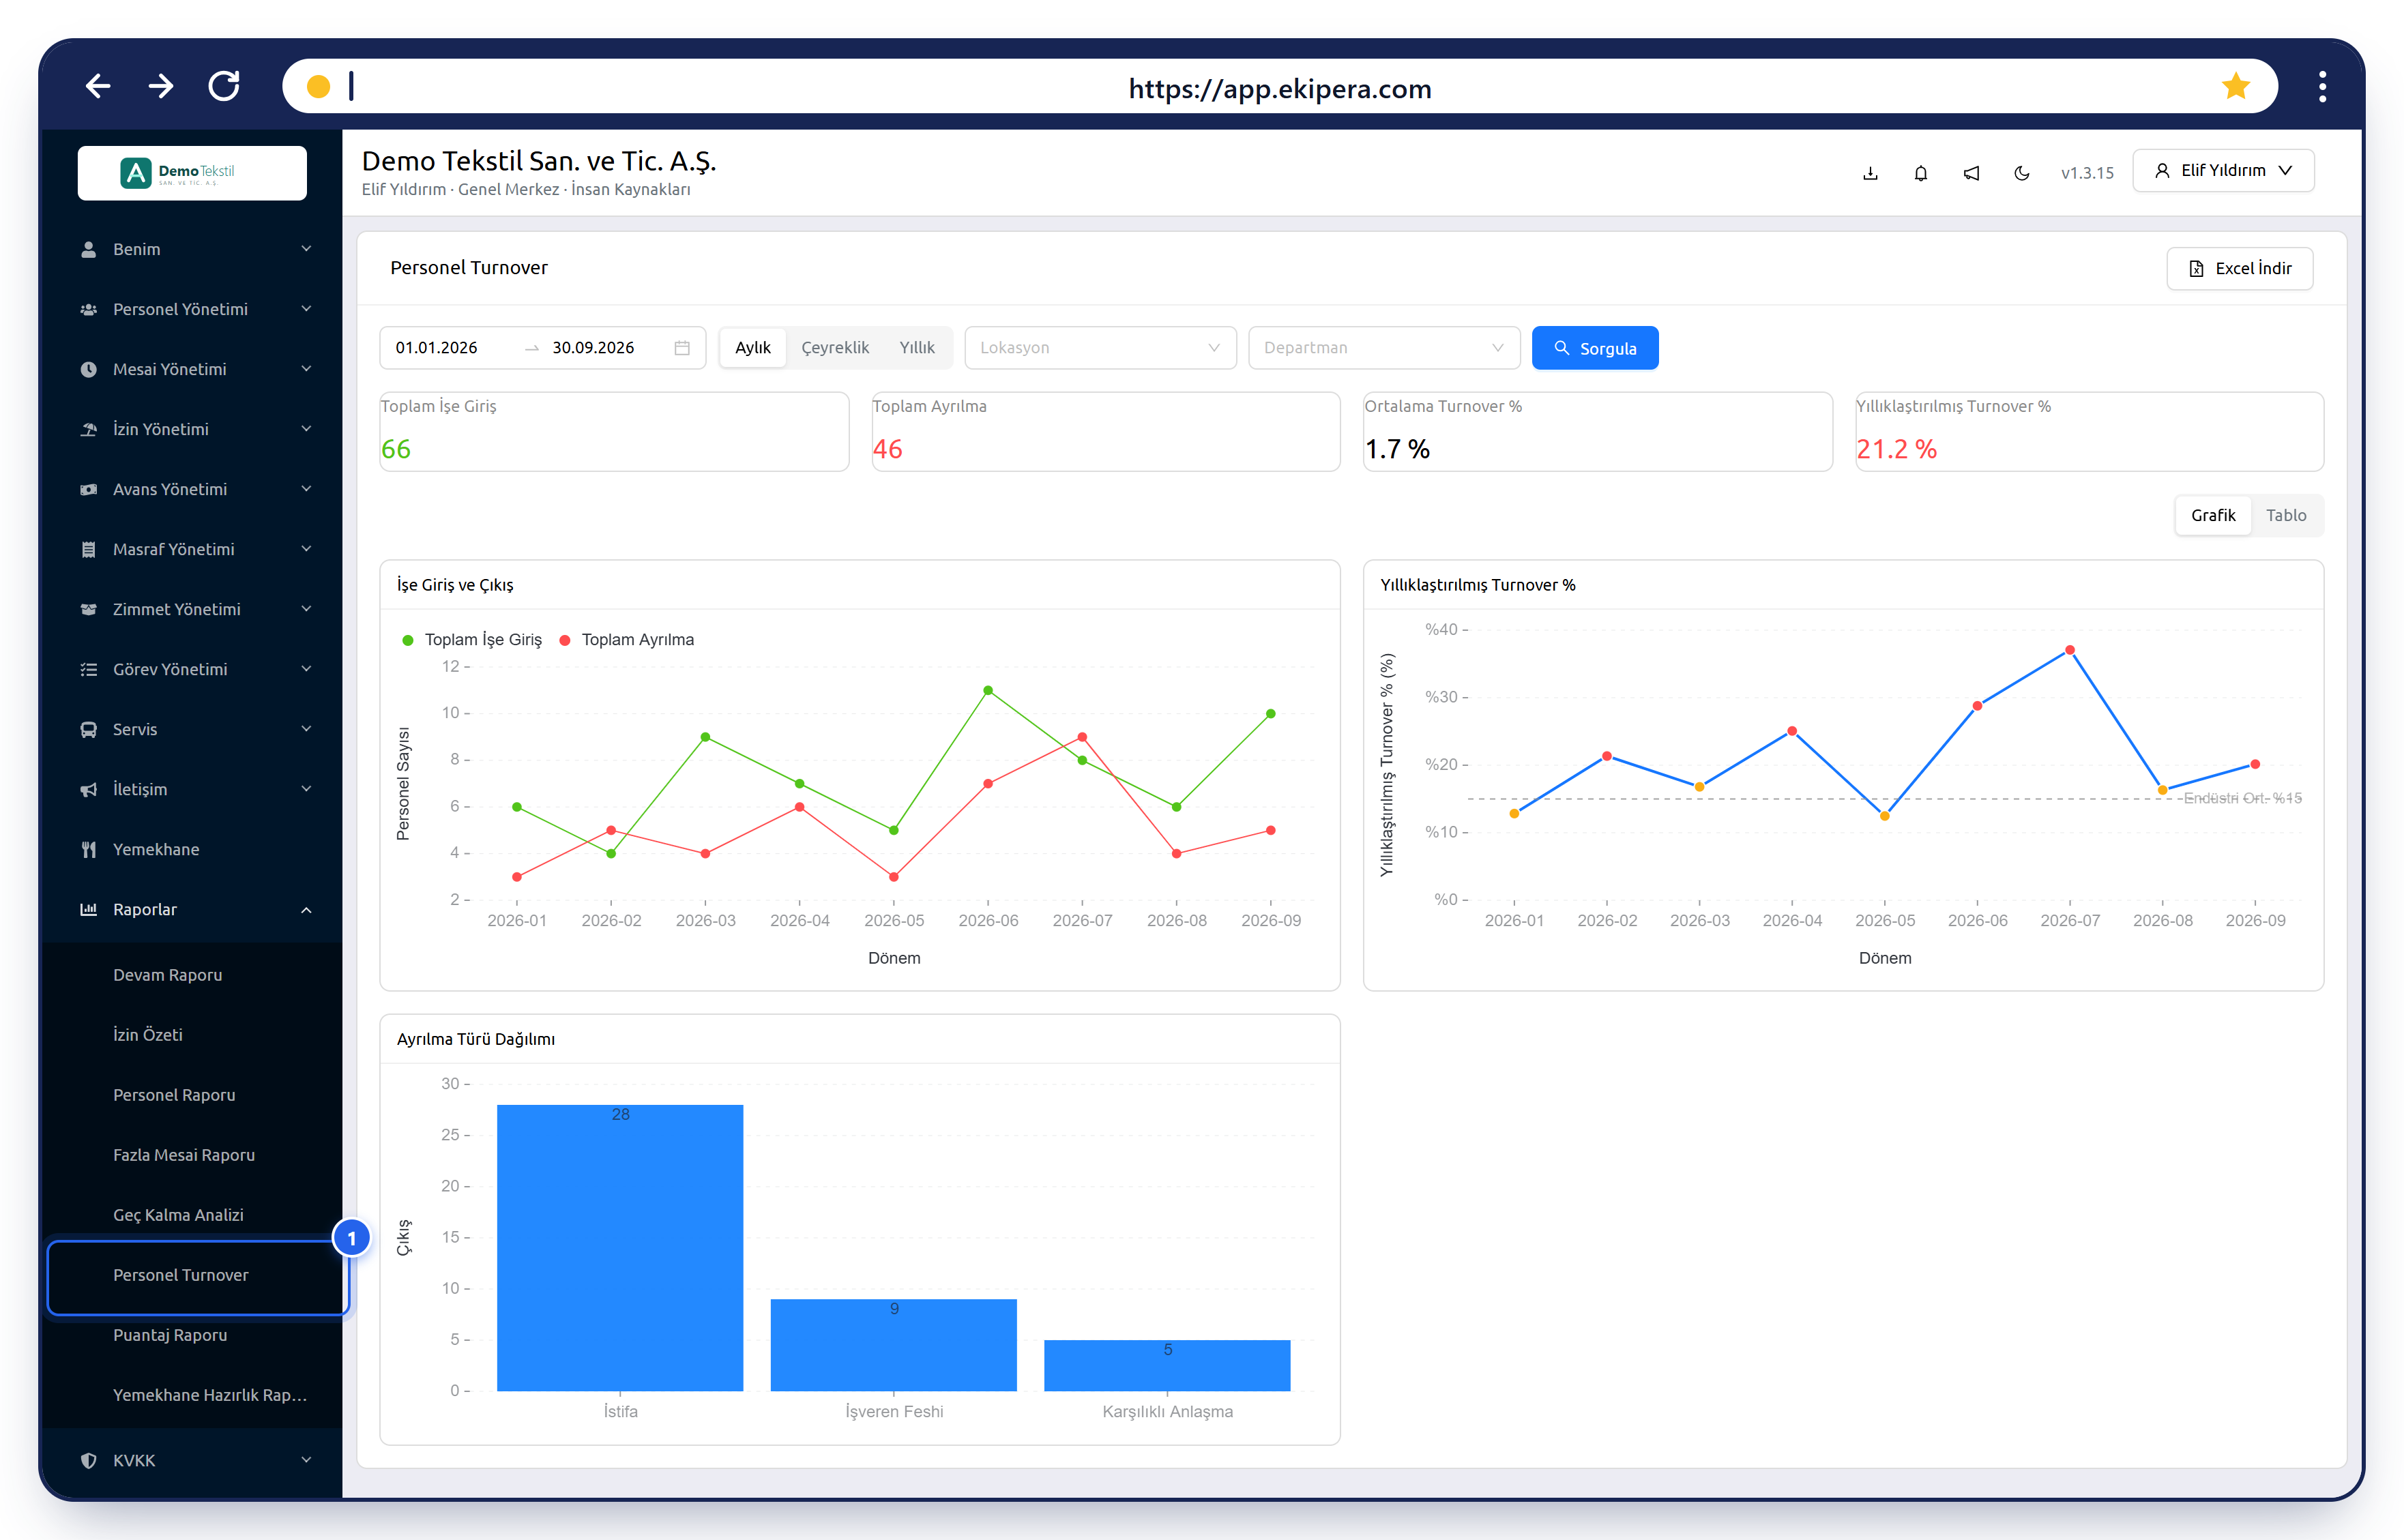This screenshot has width=2404, height=1540.
Task: Click start date field 01.01.2026
Action: click(437, 348)
